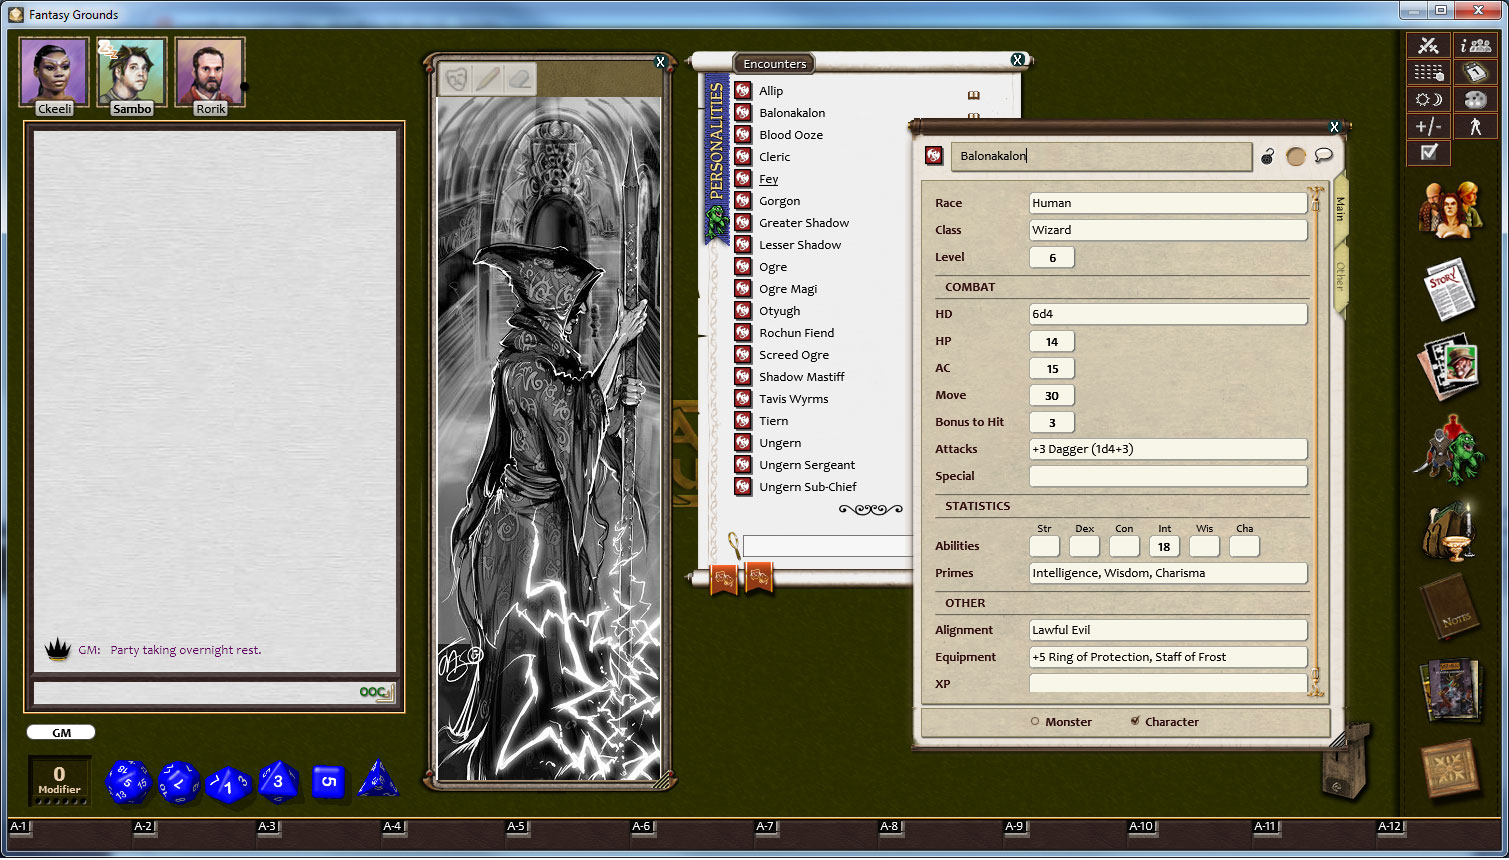
Task: Click the dice tower in the bottom corner
Action: tap(1345, 770)
